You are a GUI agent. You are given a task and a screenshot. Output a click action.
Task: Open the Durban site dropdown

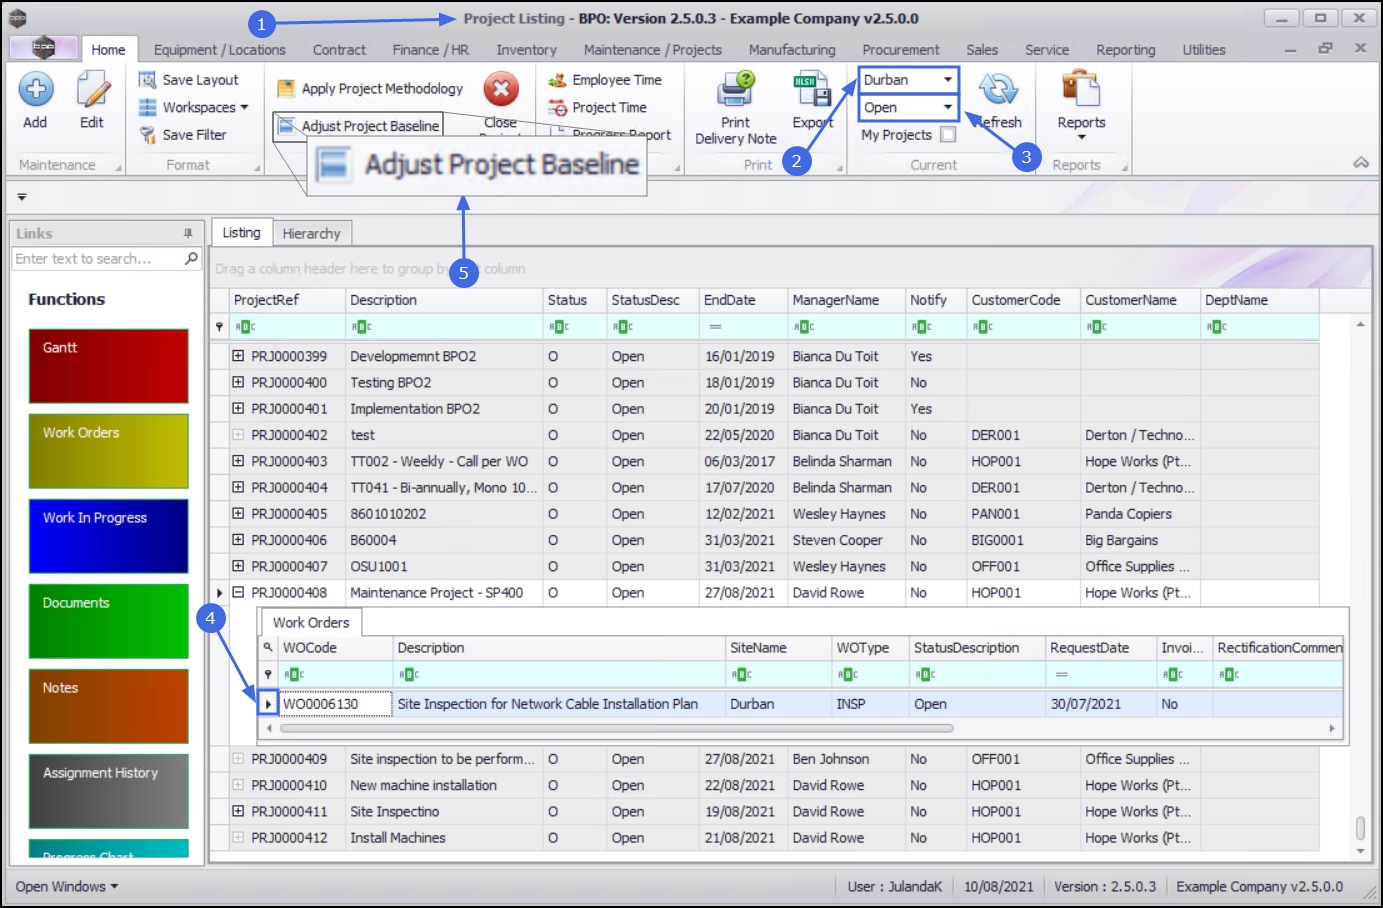947,80
